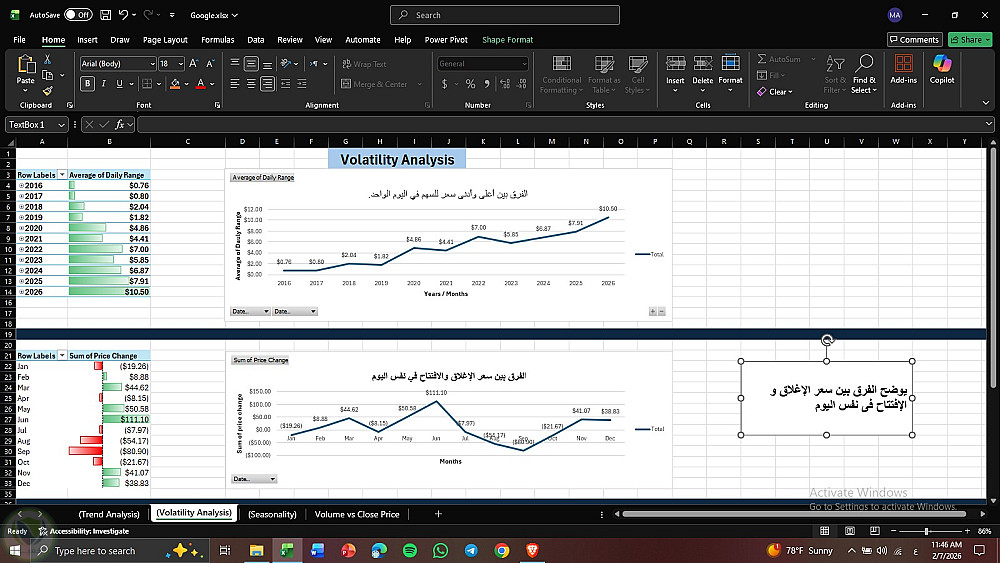The width and height of the screenshot is (1000, 563).
Task: Click the Paste icon in Clipboard group
Action: point(26,64)
